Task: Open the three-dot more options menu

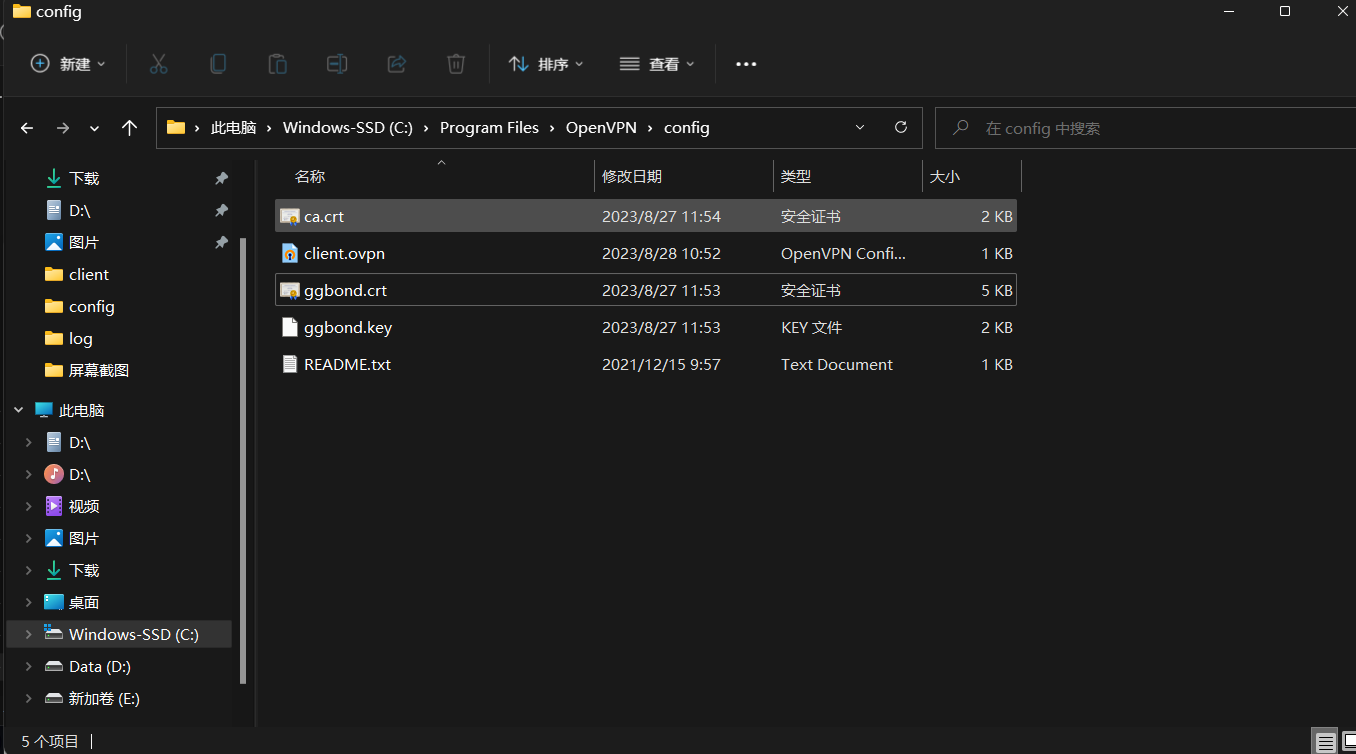Action: (x=746, y=64)
